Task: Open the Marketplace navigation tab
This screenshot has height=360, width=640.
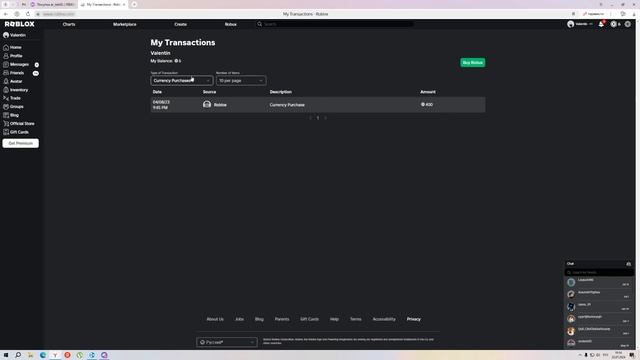Action: click(x=125, y=24)
